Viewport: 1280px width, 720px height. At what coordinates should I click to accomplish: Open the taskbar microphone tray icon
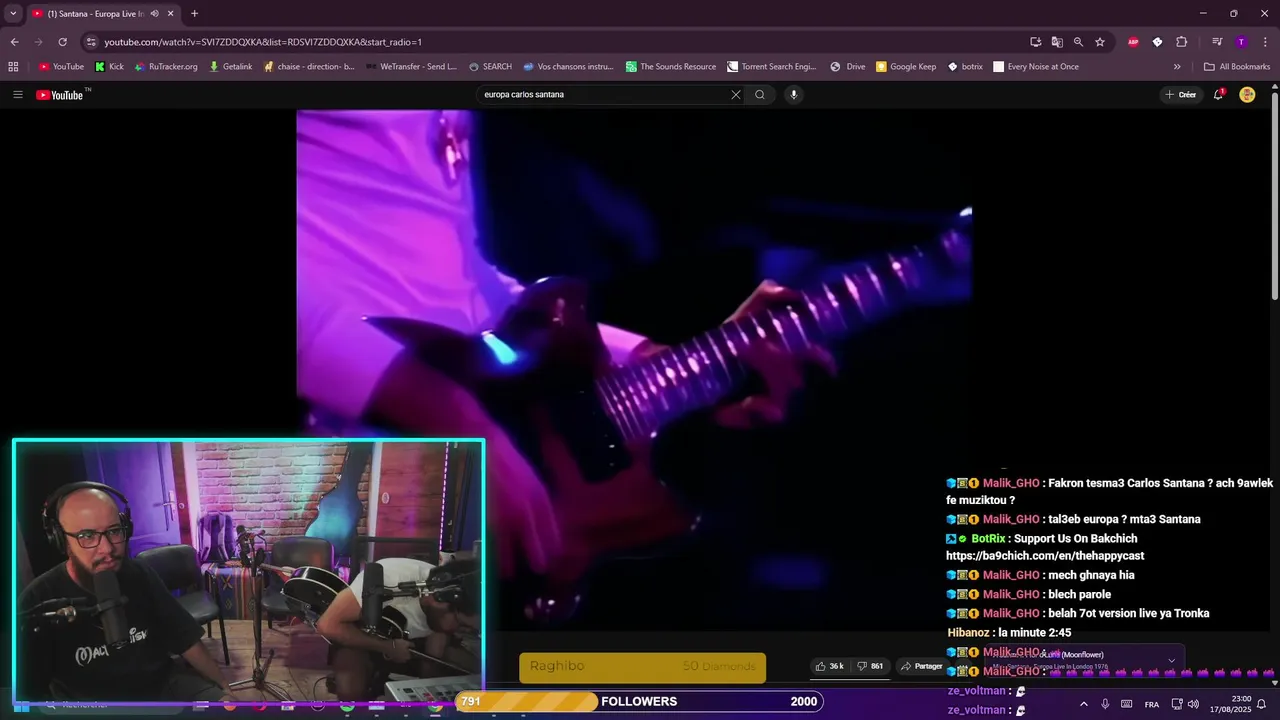pyautogui.click(x=1105, y=704)
